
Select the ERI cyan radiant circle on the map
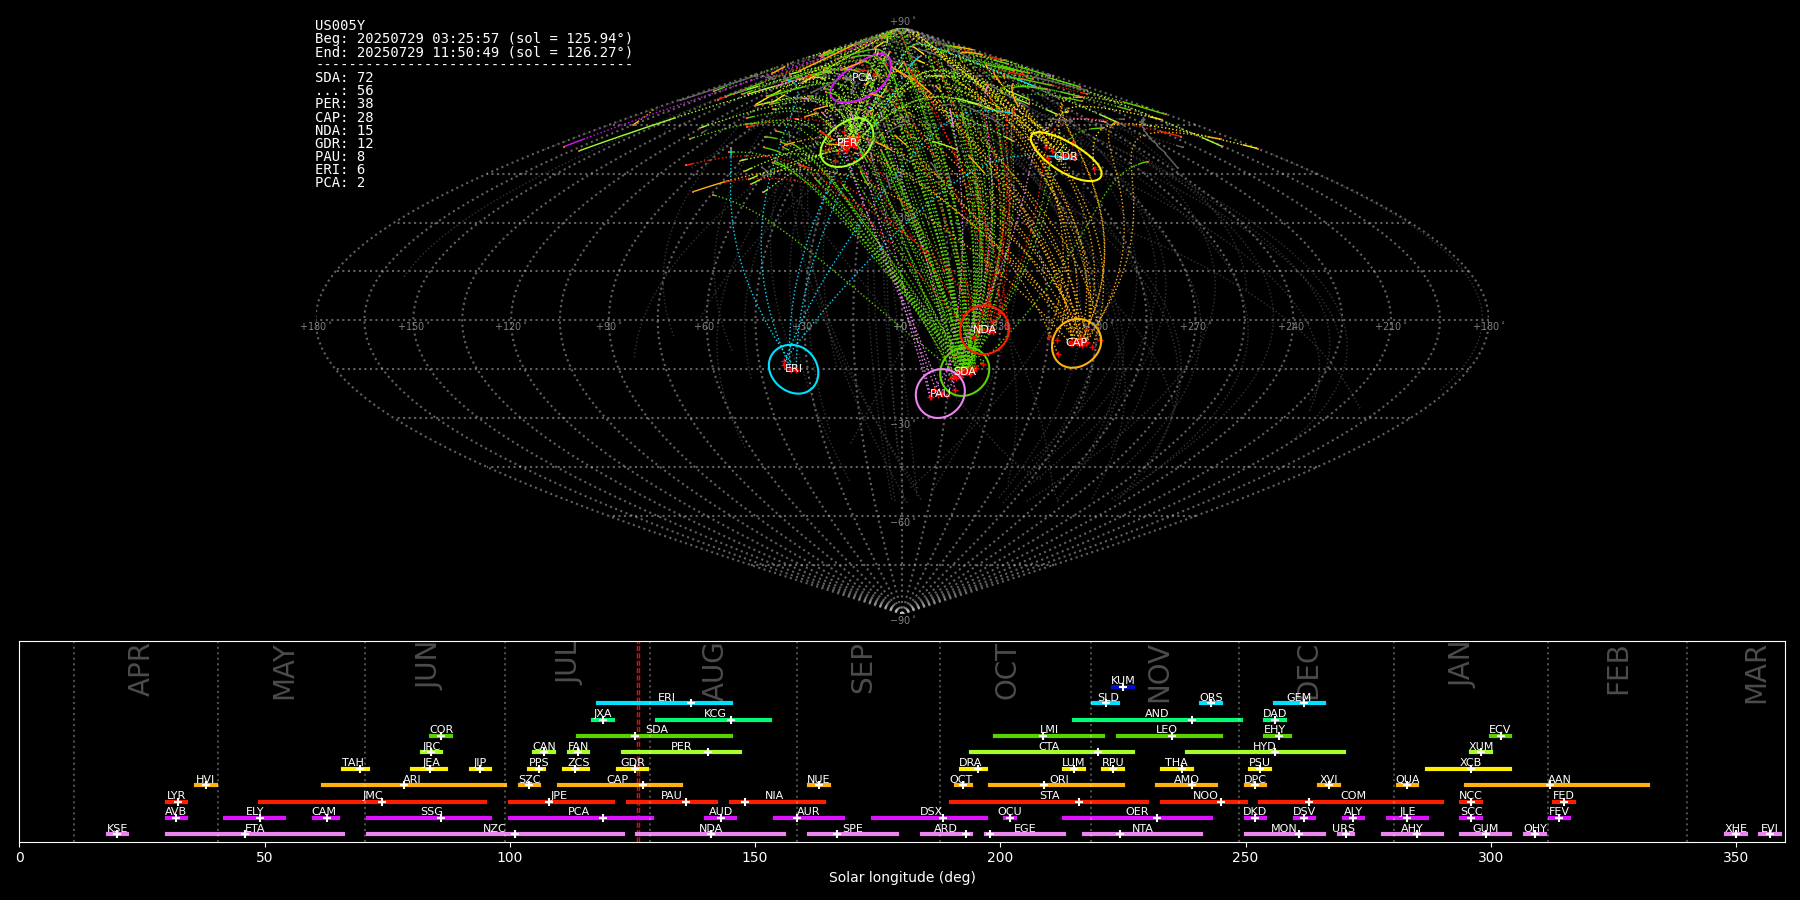coord(793,369)
